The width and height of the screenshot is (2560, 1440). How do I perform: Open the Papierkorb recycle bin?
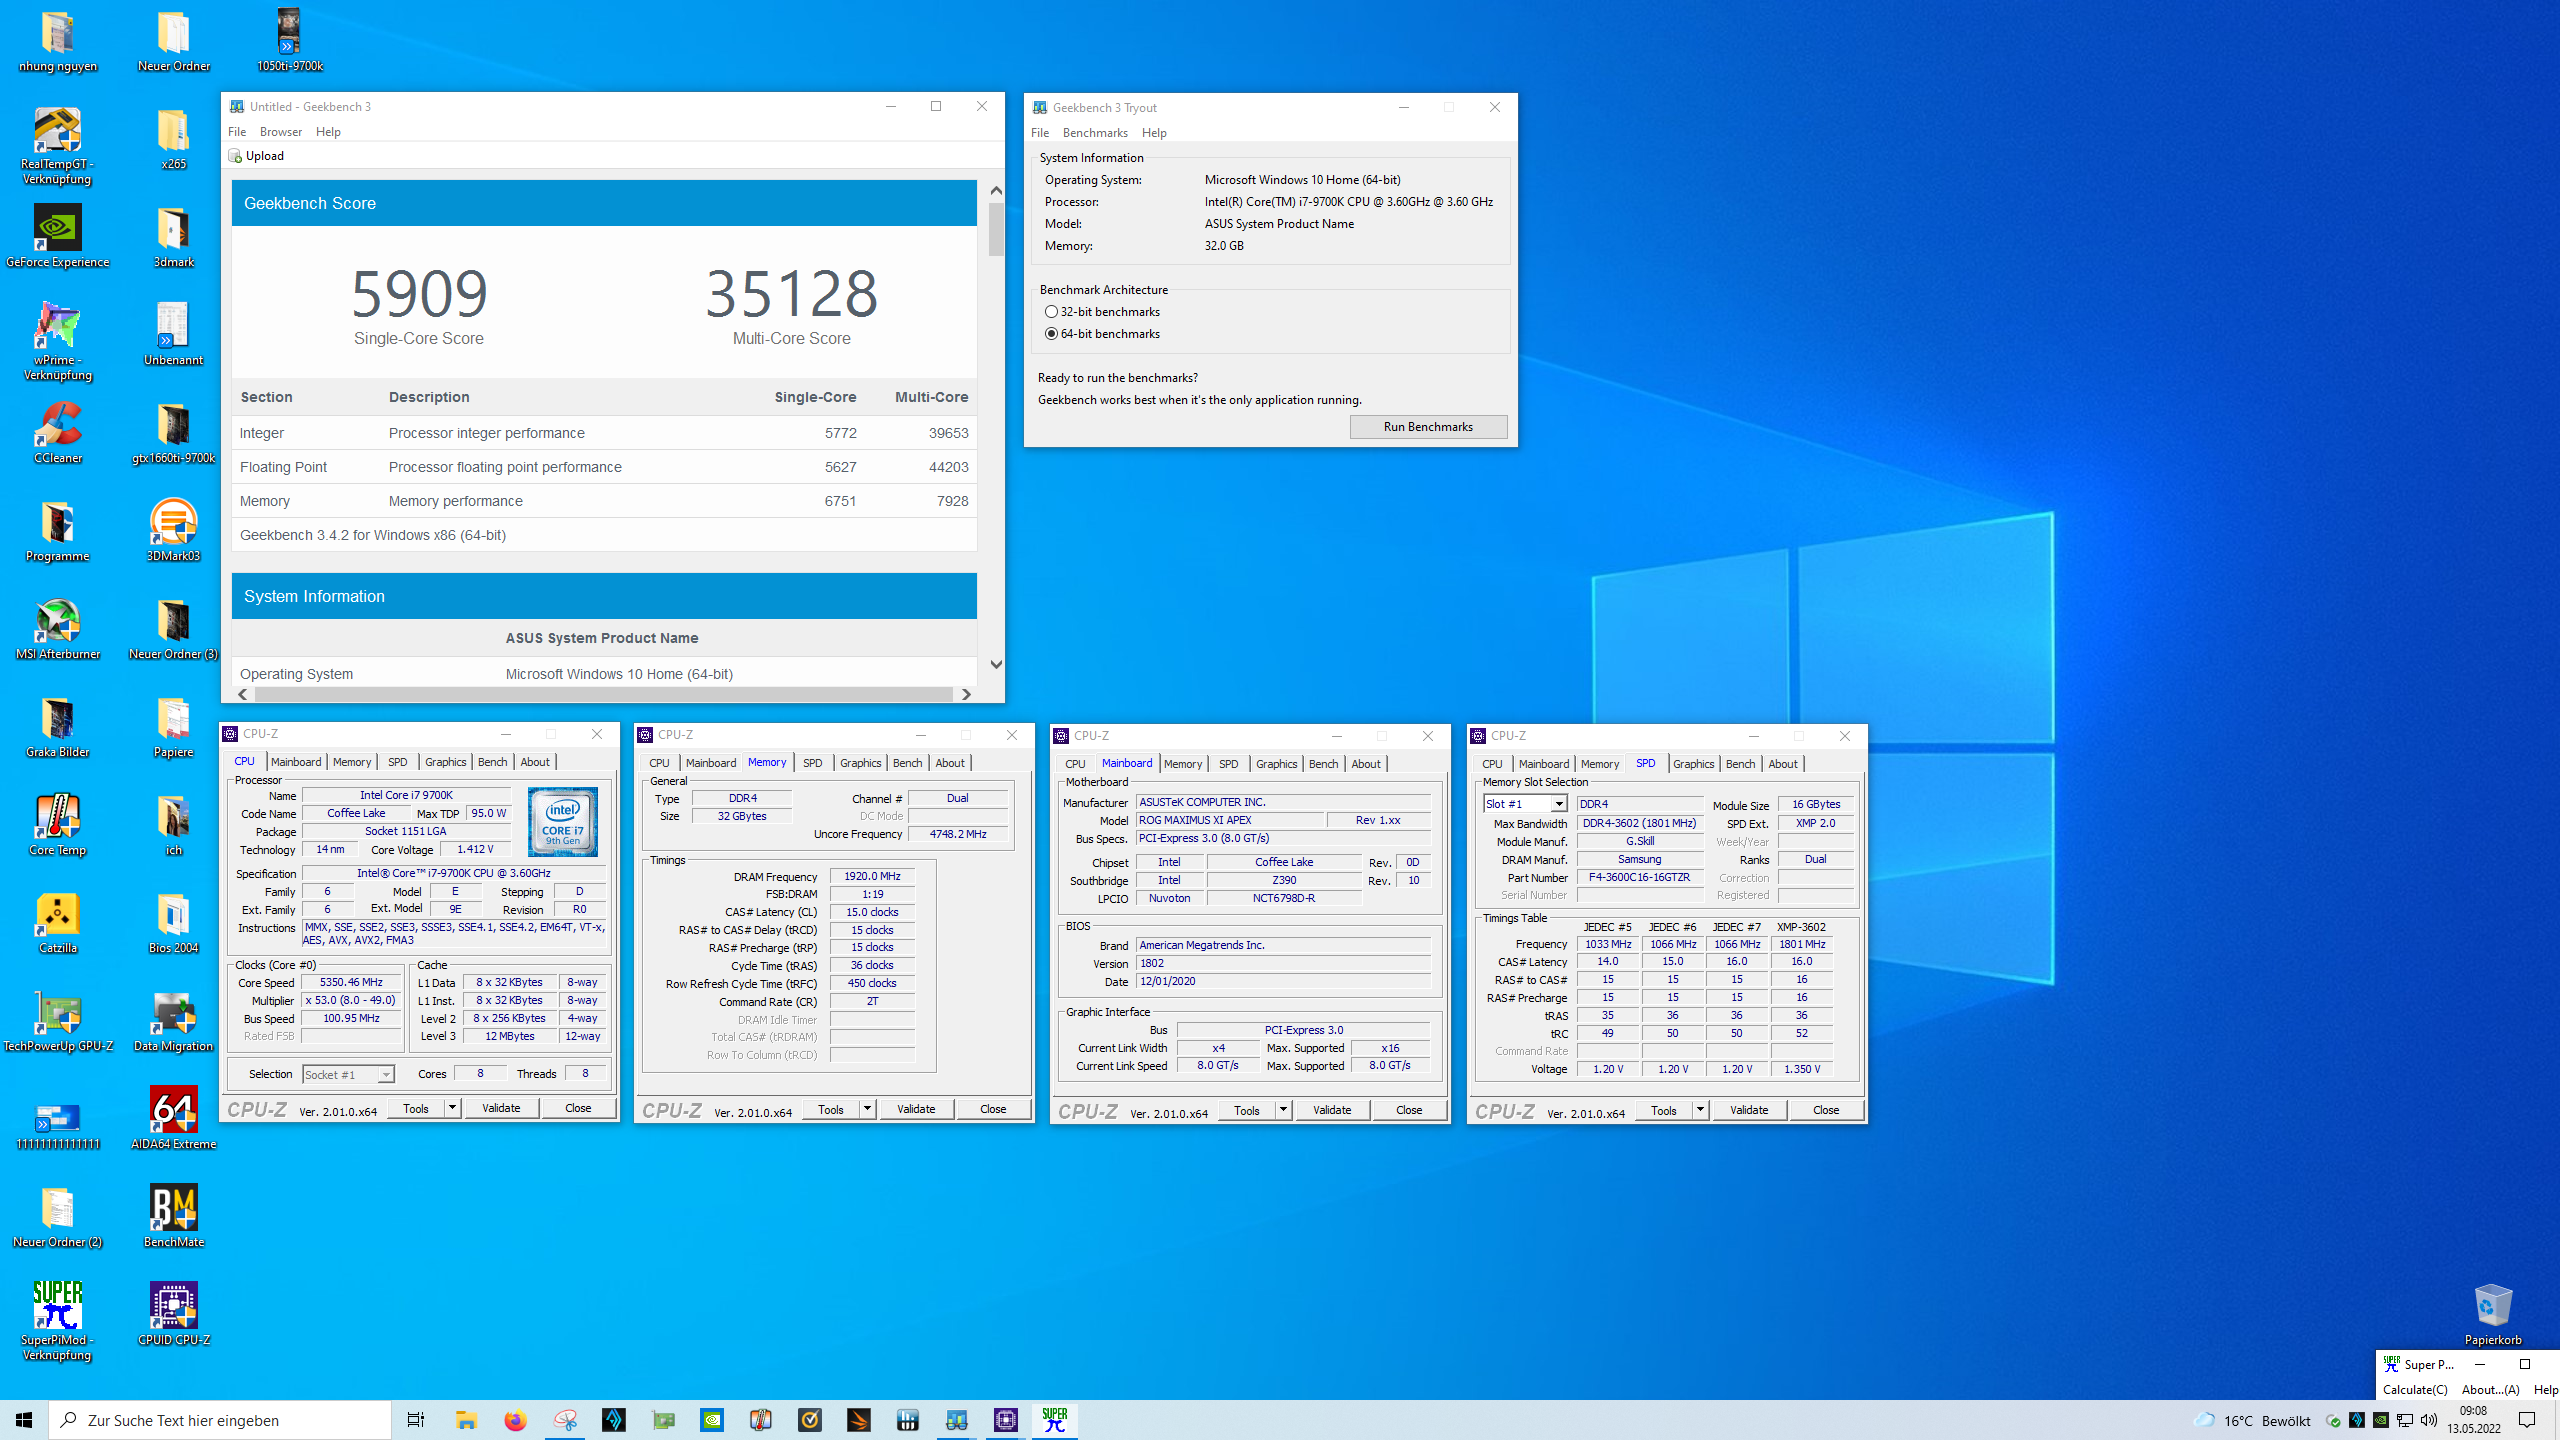coord(2492,1315)
